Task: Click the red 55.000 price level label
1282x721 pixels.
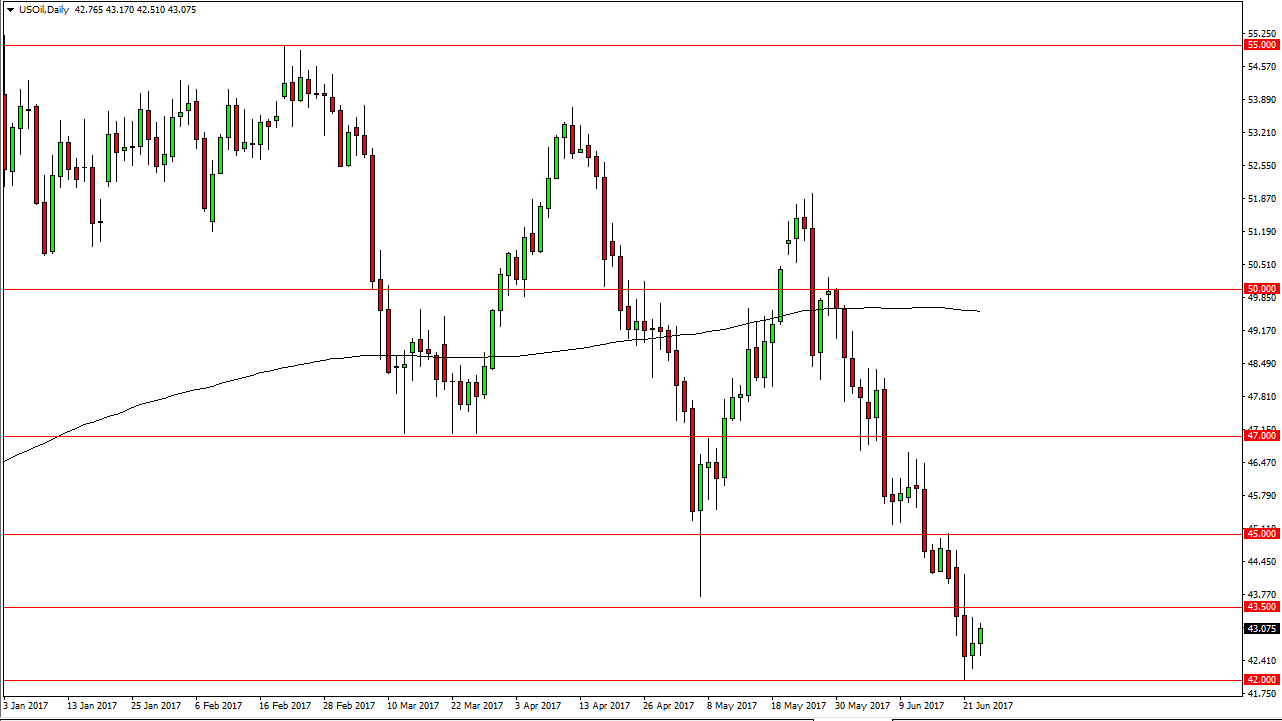Action: [x=1261, y=44]
